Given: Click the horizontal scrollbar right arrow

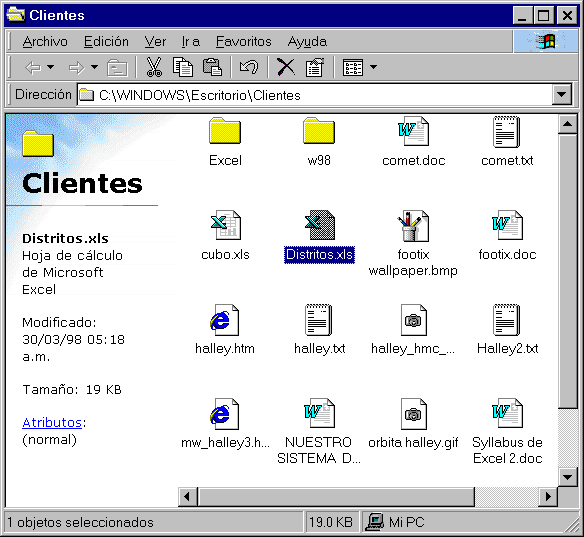Looking at the screenshot, I should (548, 496).
